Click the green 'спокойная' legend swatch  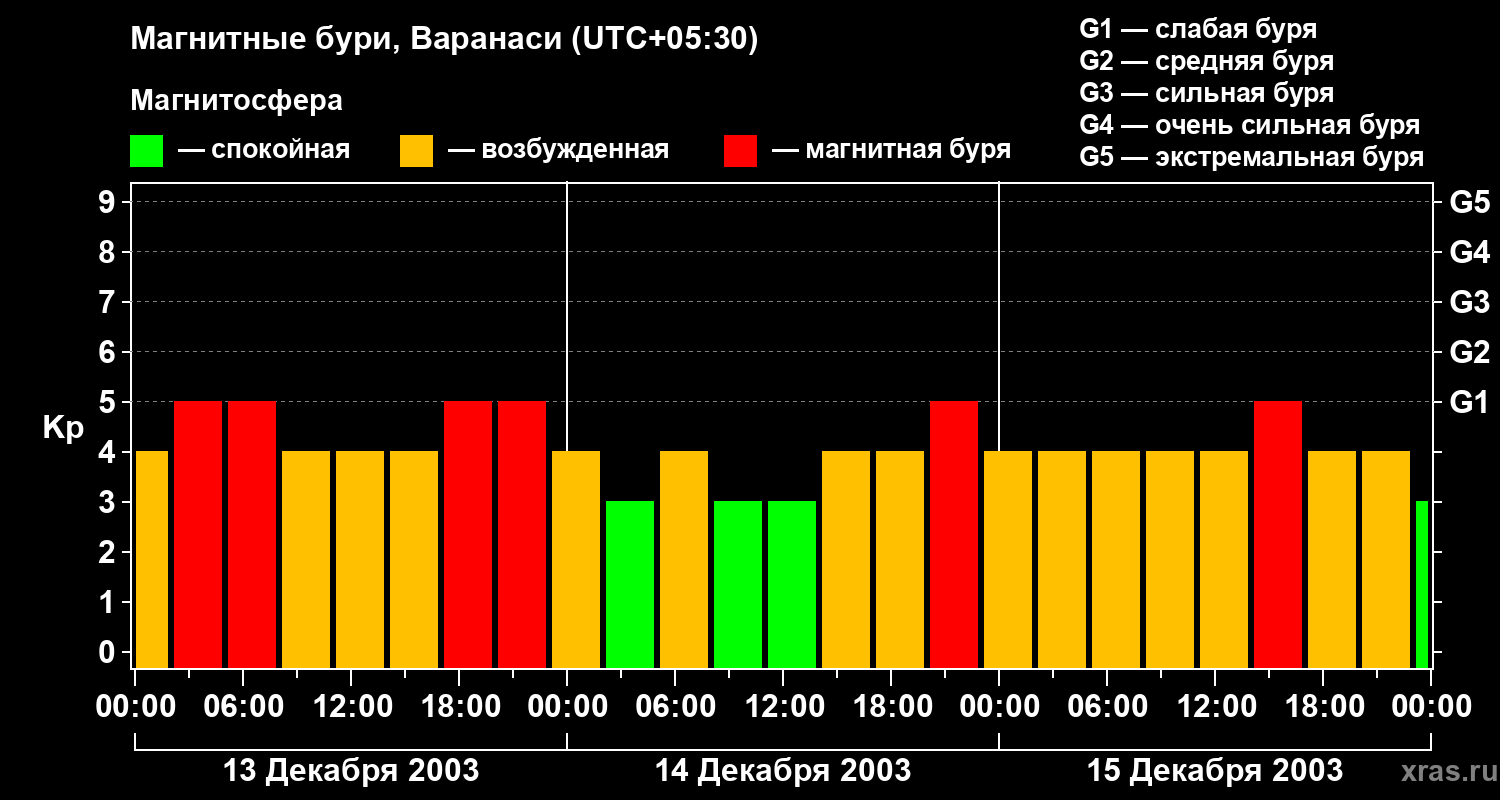pos(146,151)
